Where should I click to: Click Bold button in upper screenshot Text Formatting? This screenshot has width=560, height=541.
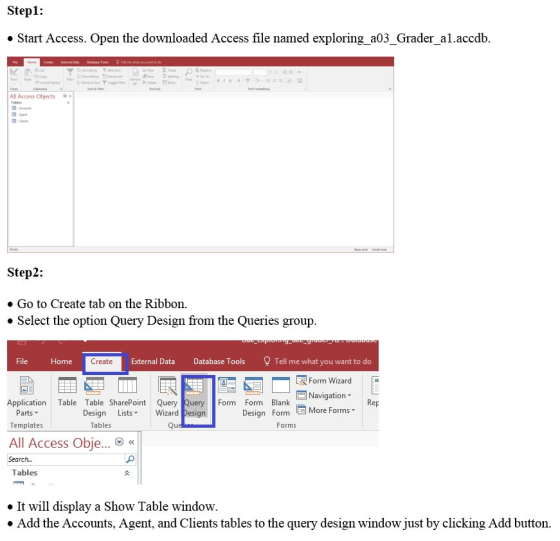(x=218, y=80)
